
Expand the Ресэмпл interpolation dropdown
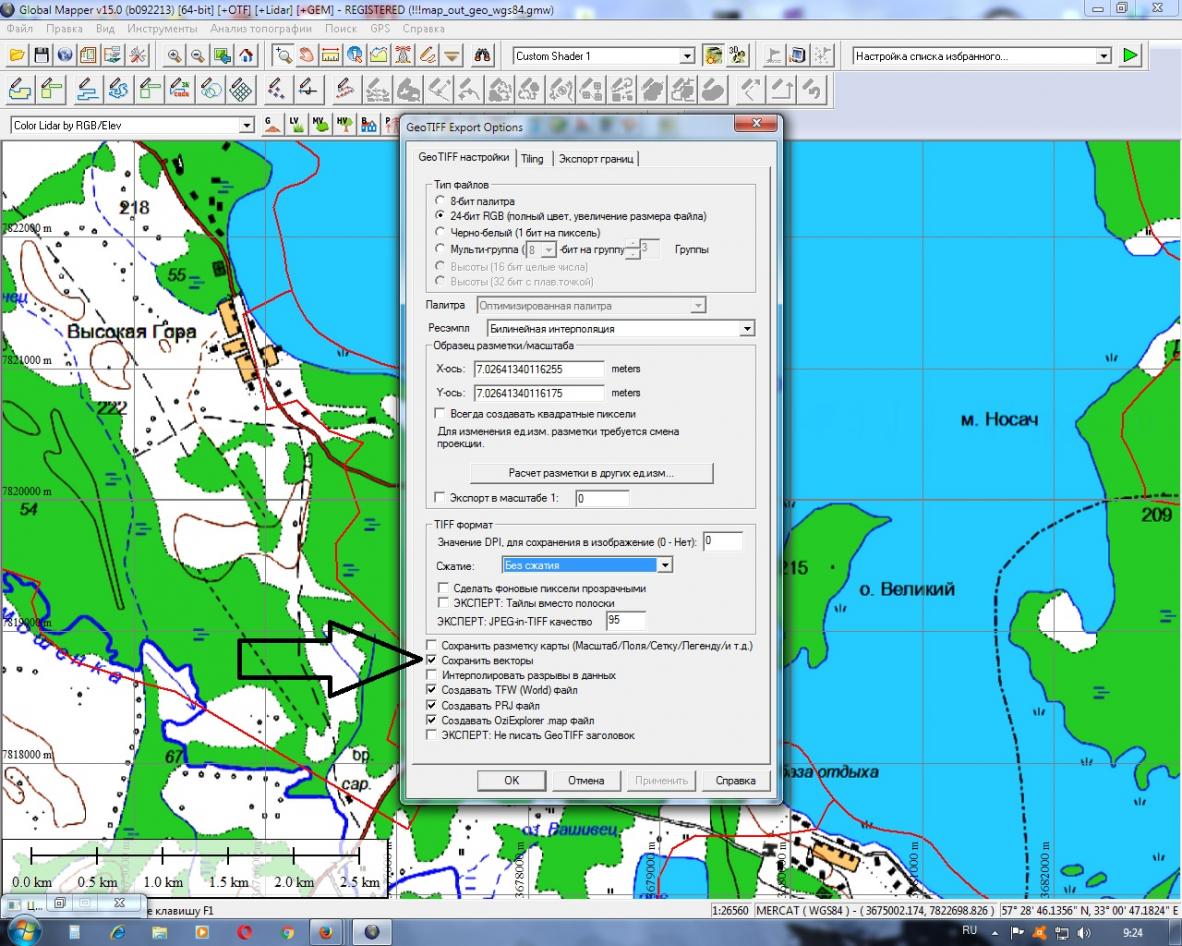[746, 328]
